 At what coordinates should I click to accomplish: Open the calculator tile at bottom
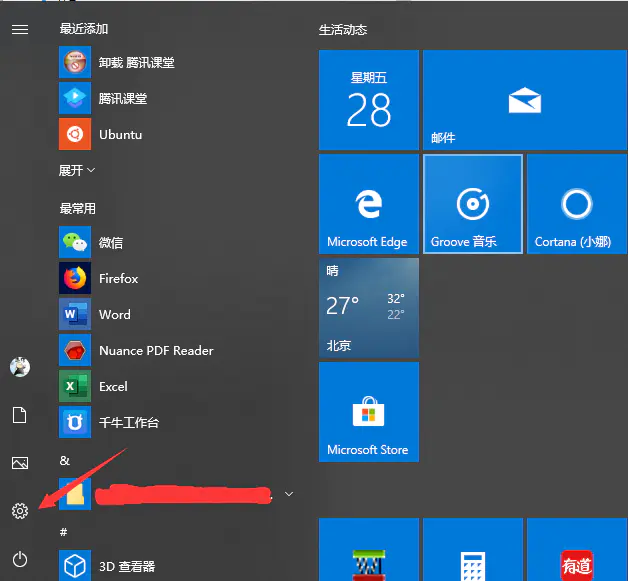[473, 549]
